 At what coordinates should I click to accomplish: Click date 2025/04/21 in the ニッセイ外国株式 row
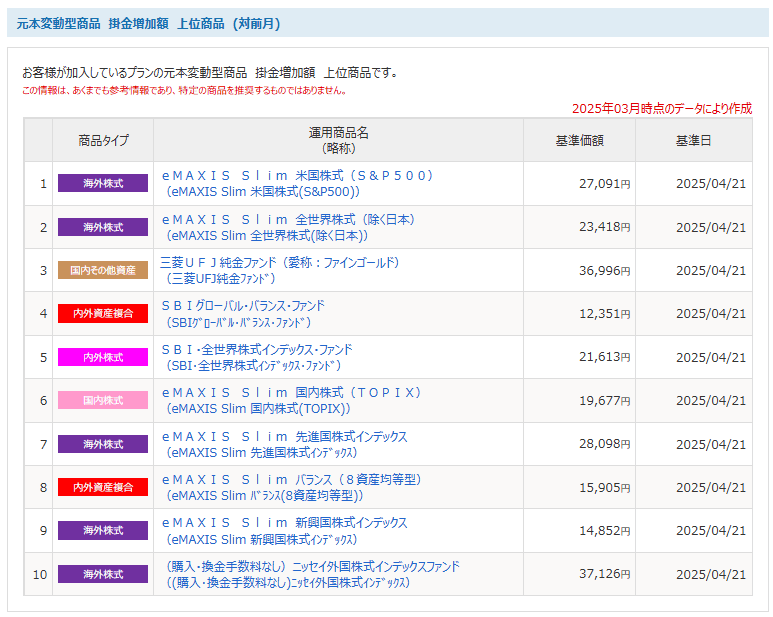pos(710,575)
